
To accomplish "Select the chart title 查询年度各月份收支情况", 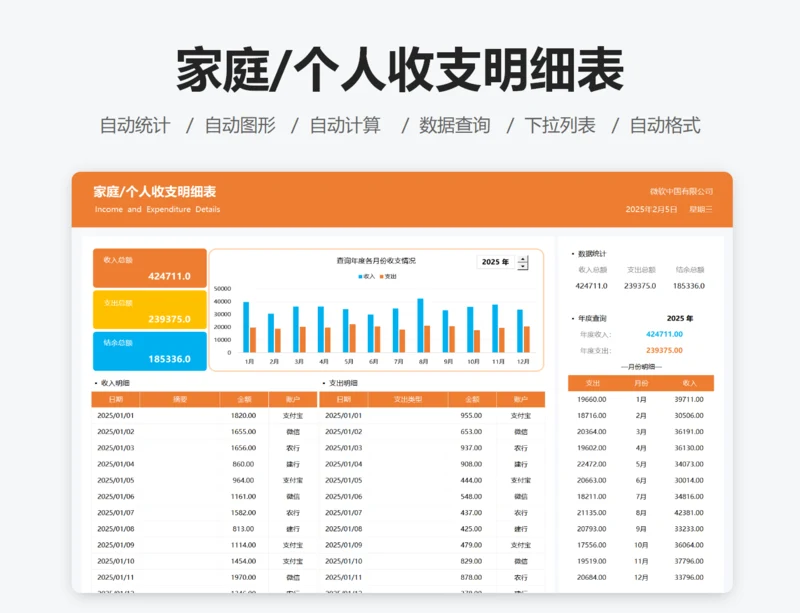I will [376, 261].
